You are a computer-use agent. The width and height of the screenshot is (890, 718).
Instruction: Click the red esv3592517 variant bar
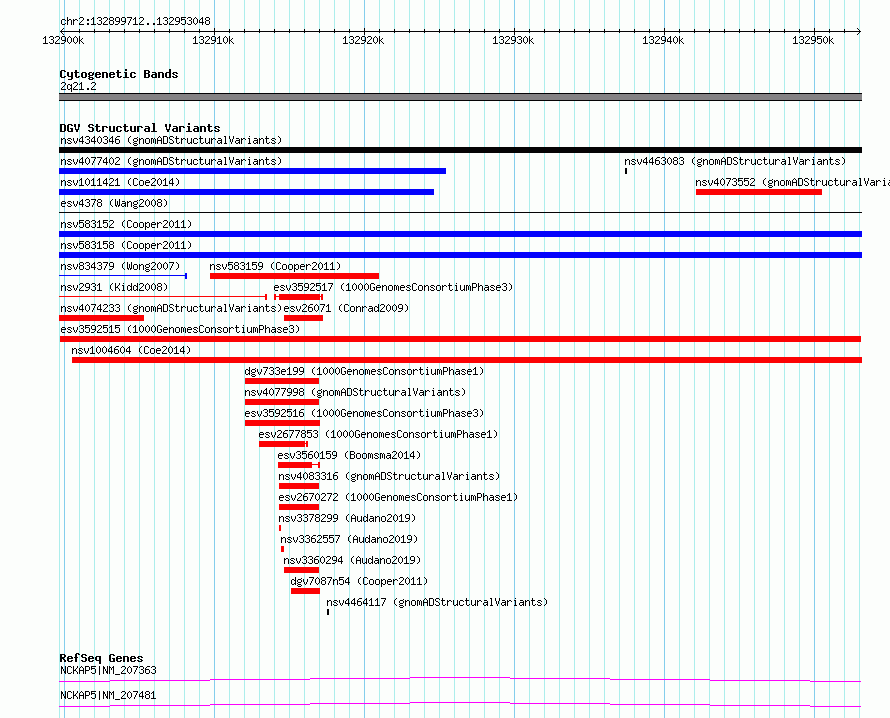click(x=299, y=297)
